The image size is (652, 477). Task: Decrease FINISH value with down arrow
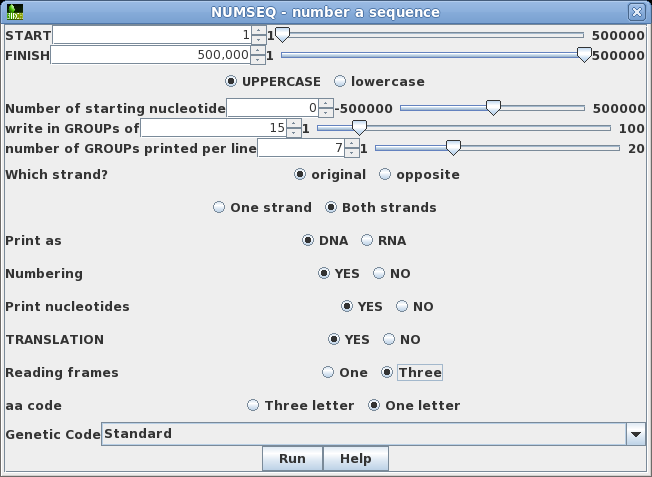coord(258,59)
